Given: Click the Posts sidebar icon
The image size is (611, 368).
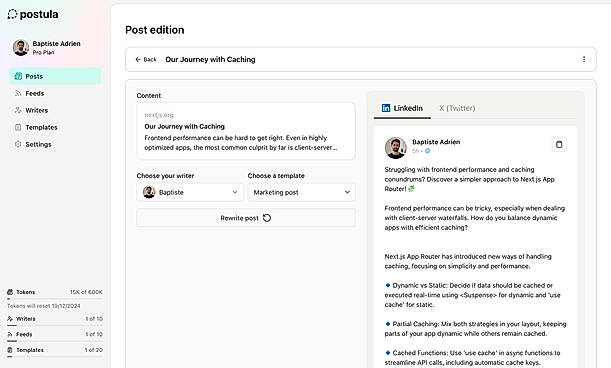Looking at the screenshot, I should click(x=18, y=76).
